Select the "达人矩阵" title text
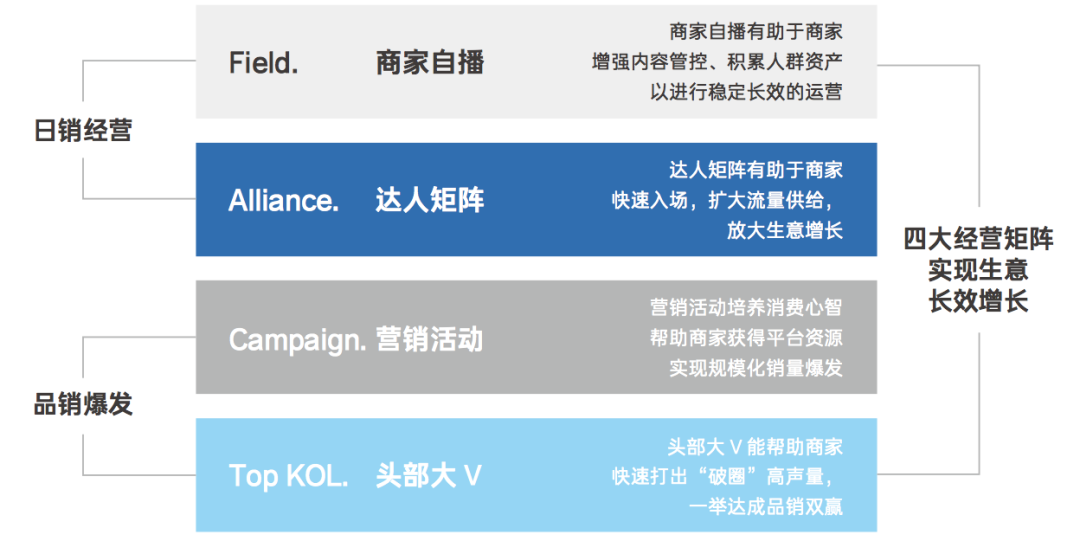 430,200
